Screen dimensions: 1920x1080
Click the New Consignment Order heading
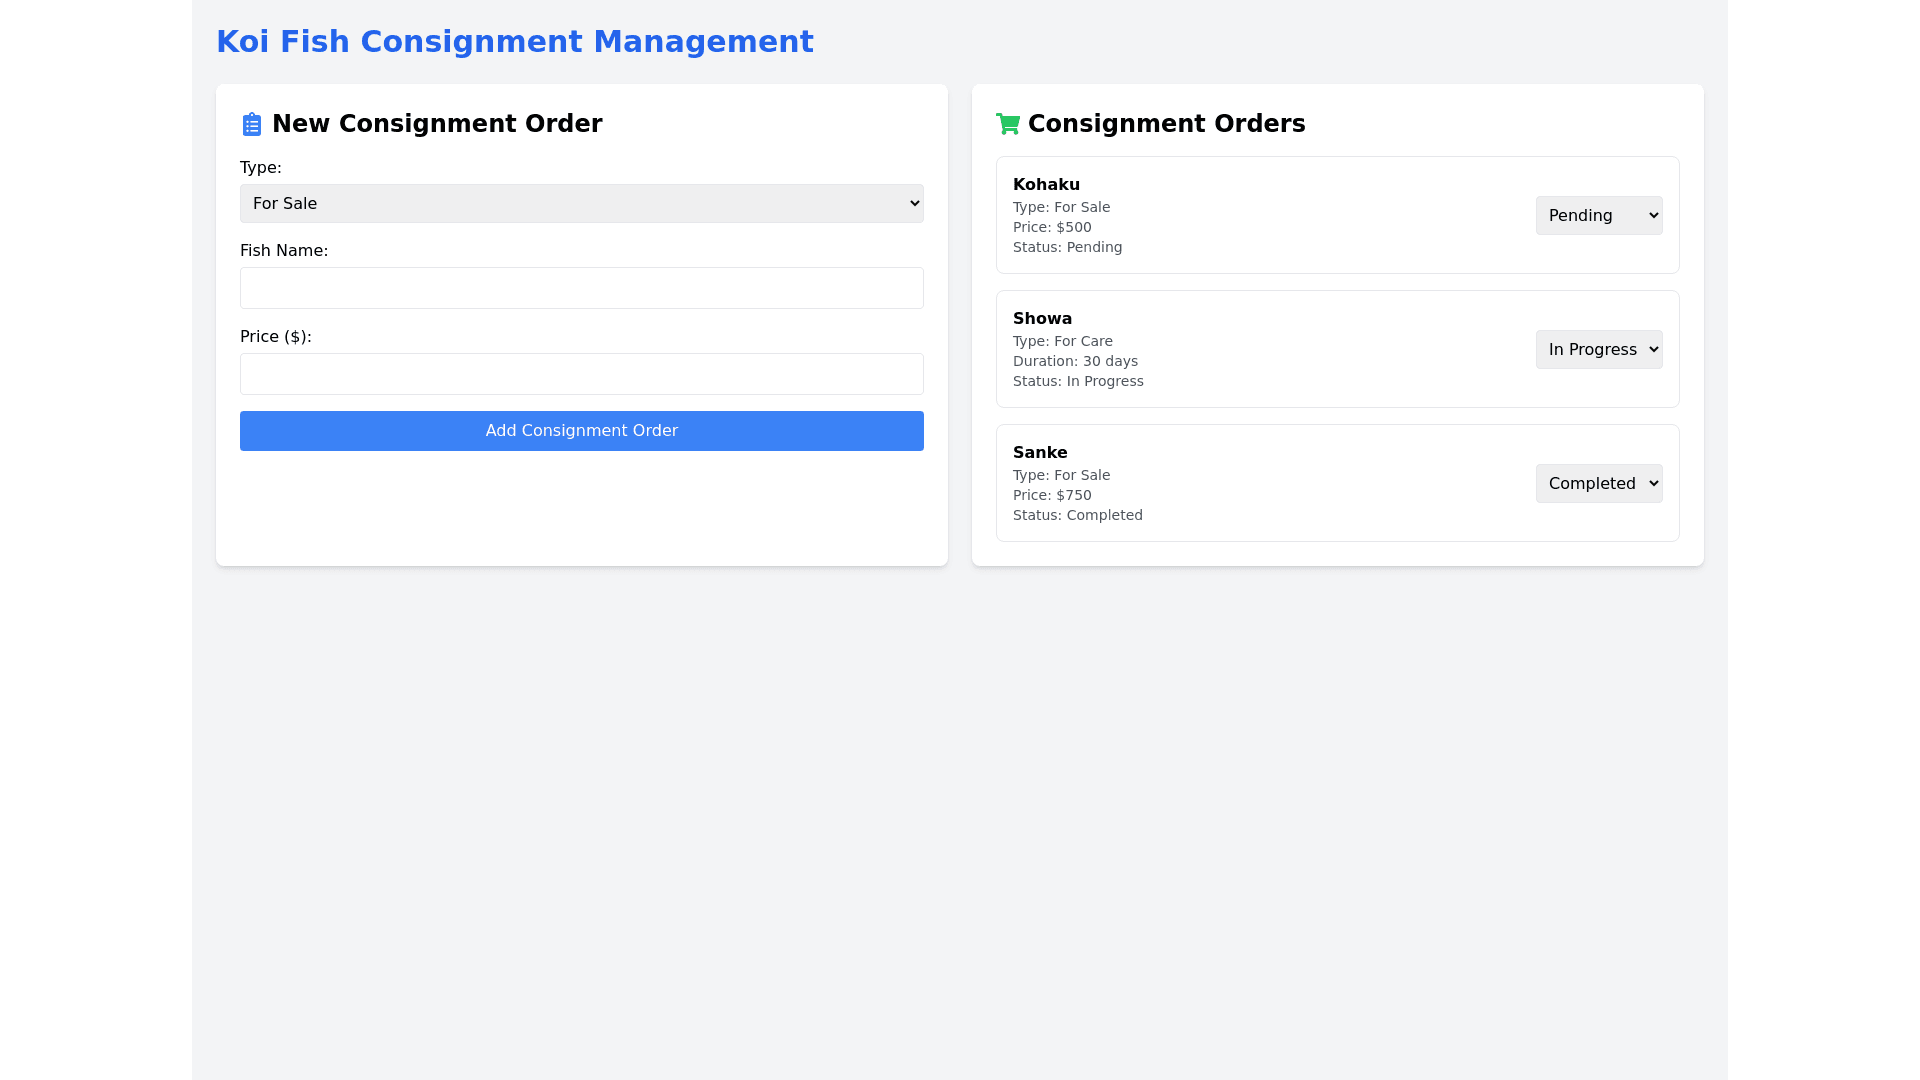[436, 124]
